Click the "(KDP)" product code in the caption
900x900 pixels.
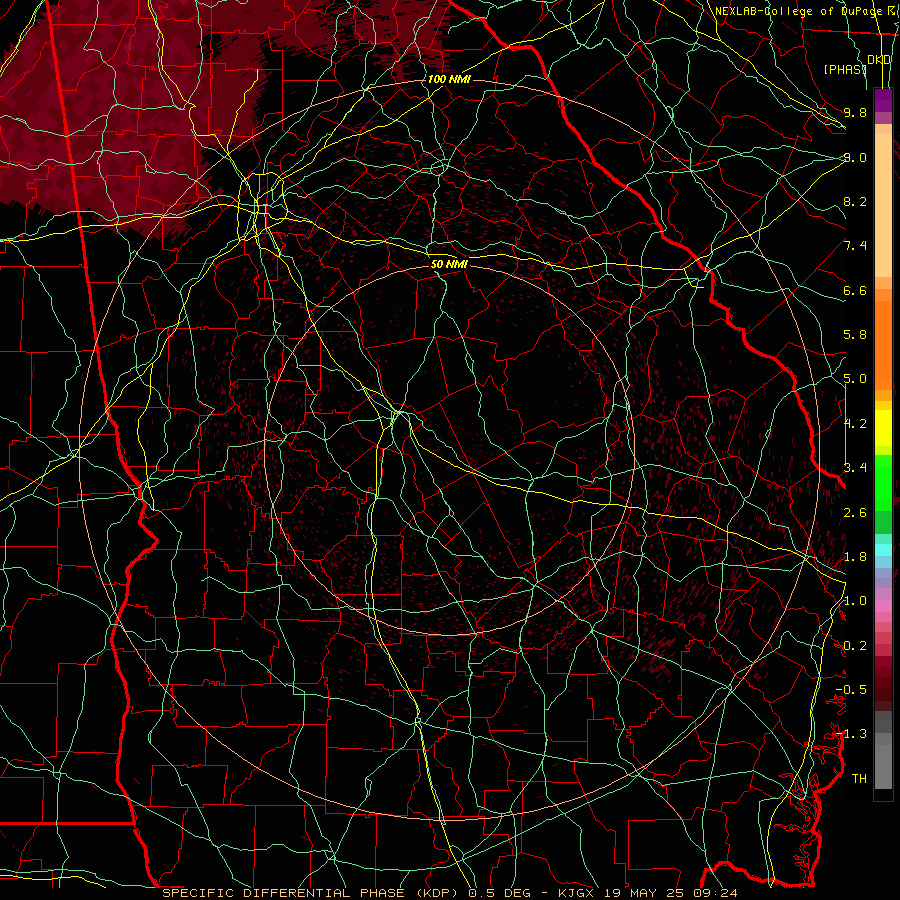point(437,893)
